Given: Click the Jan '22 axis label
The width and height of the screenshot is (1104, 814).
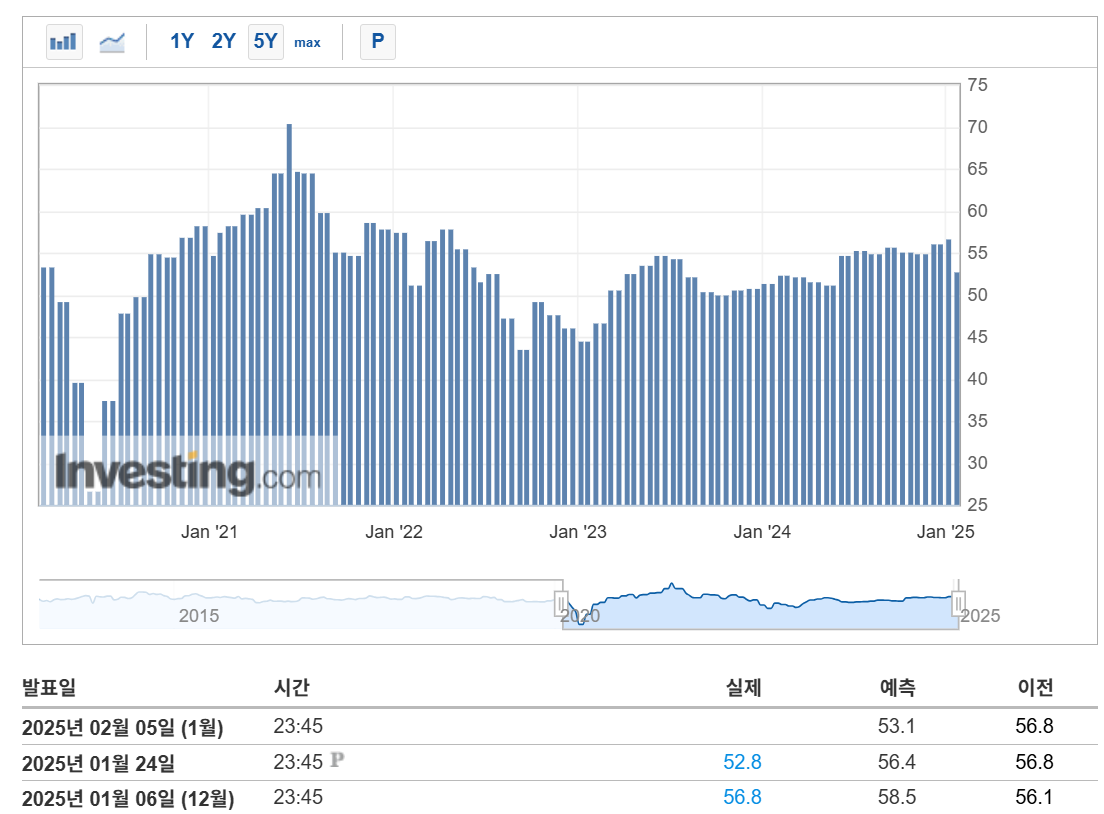Looking at the screenshot, I should coord(394,532).
